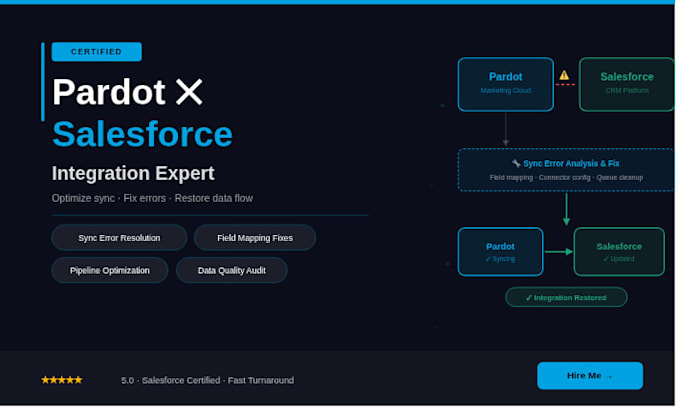Image resolution: width=680 pixels, height=411 pixels.
Task: Click the 'Marketing Cloud' subtitle
Action: pos(506,90)
